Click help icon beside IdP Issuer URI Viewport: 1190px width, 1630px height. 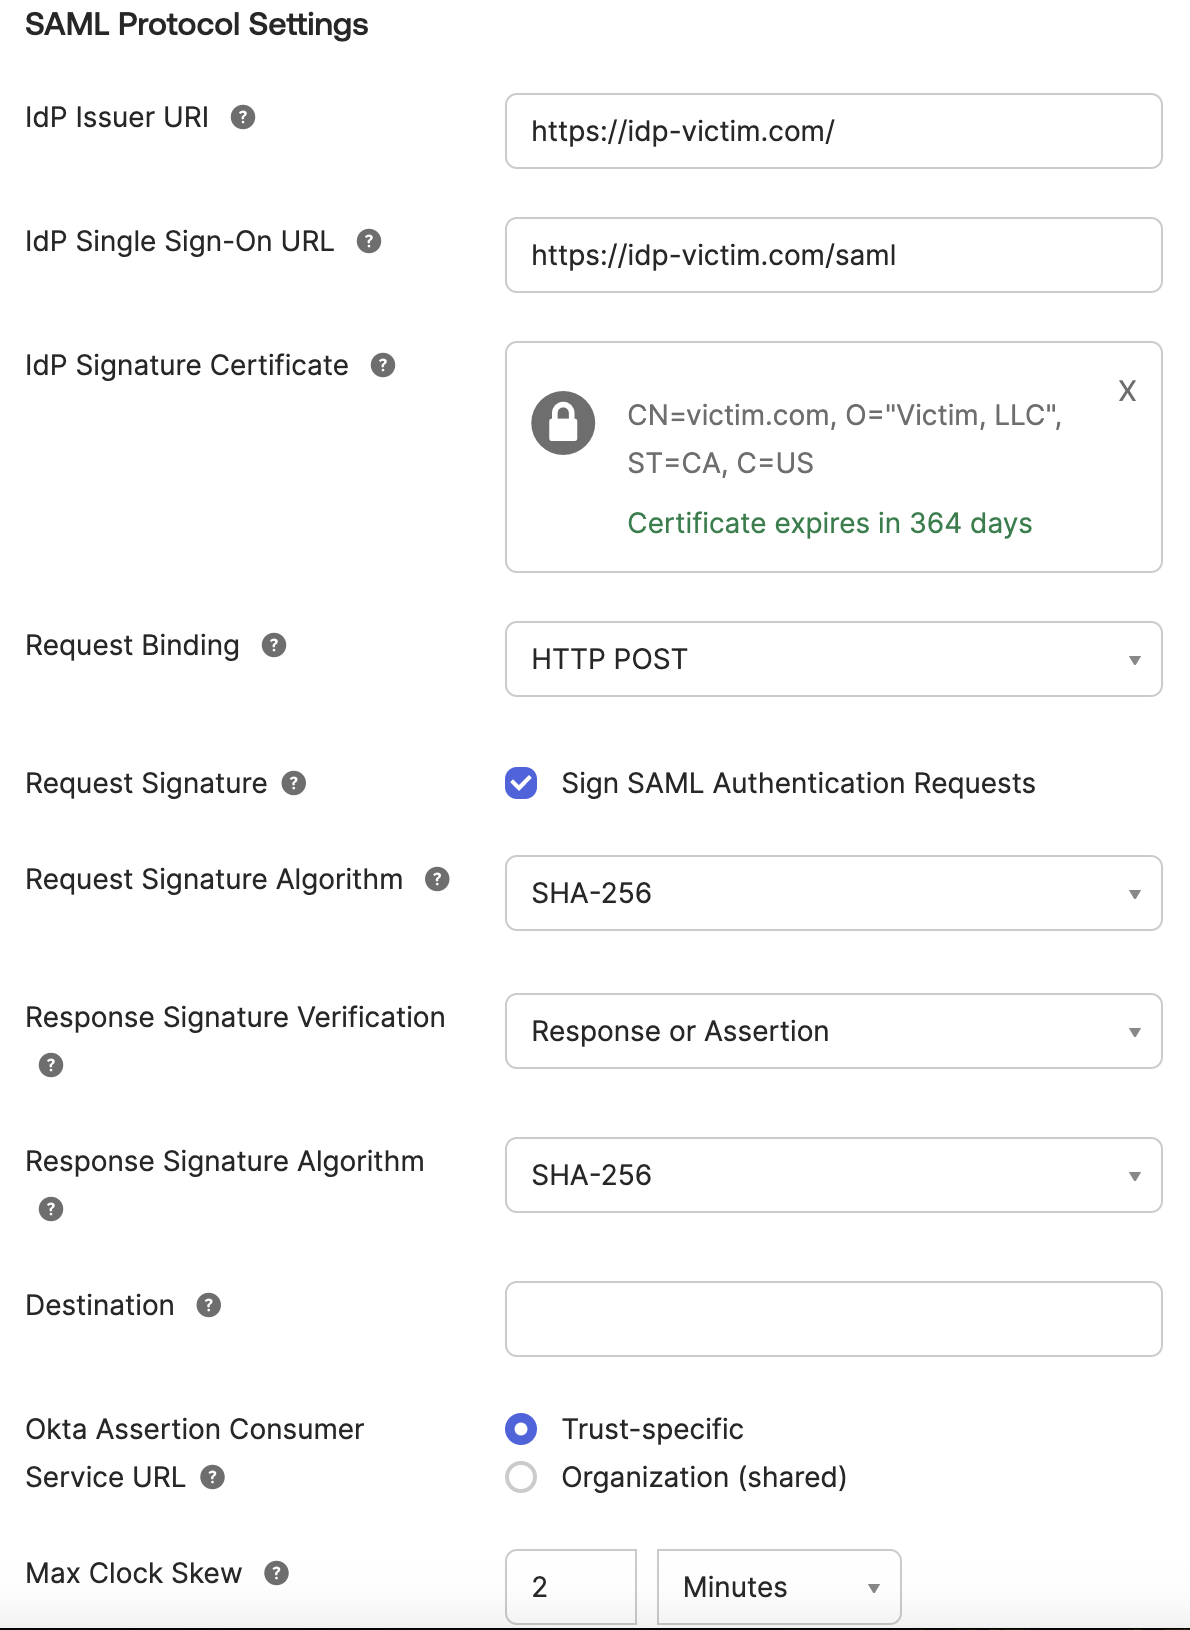click(x=243, y=118)
